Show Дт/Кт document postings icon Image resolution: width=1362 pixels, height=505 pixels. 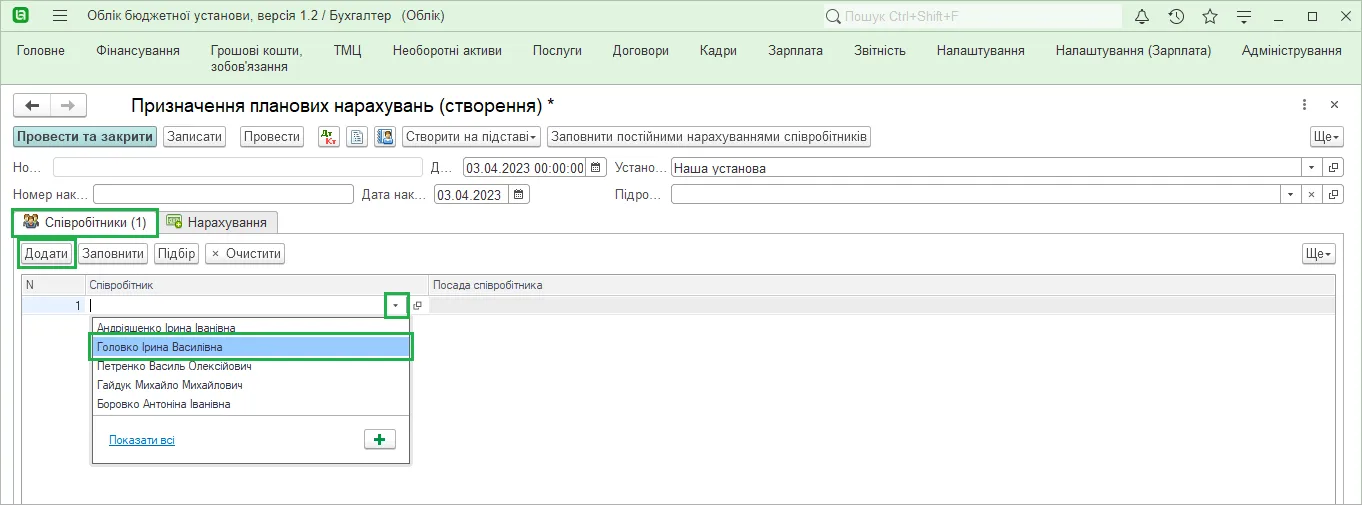(x=329, y=137)
